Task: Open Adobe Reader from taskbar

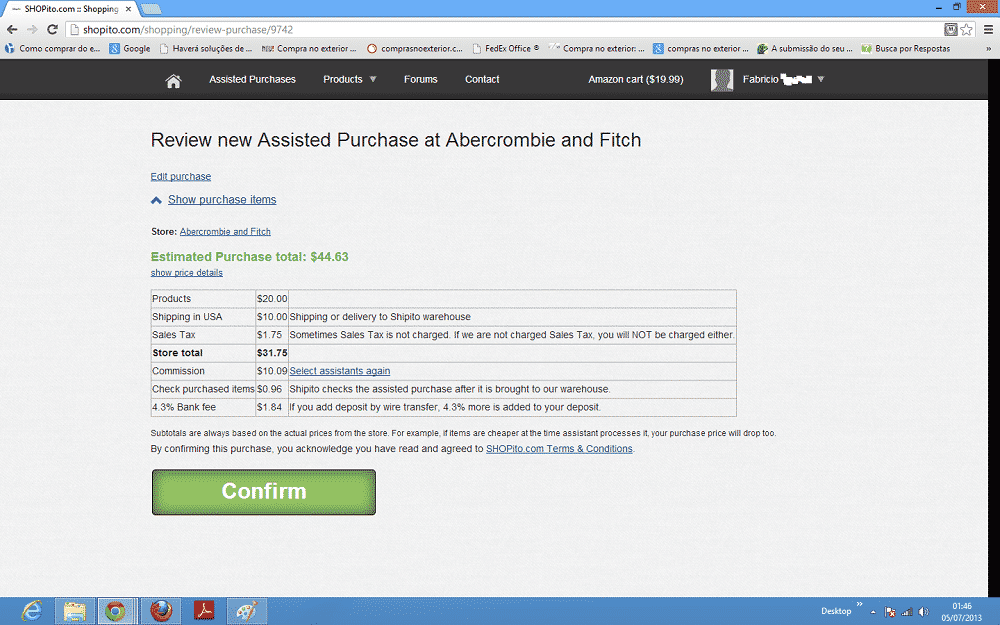Action: 202,610
